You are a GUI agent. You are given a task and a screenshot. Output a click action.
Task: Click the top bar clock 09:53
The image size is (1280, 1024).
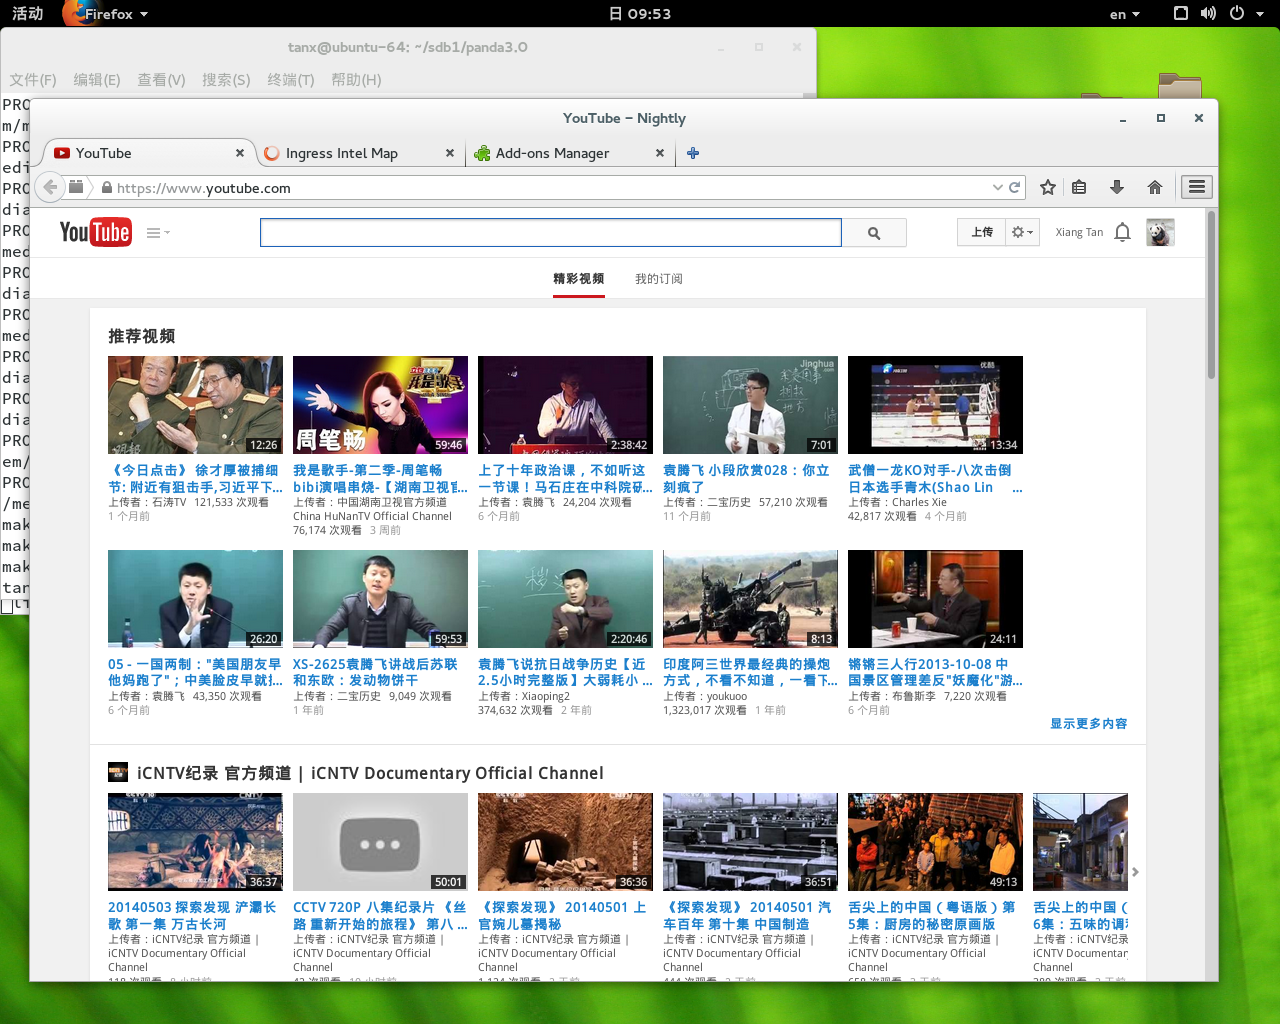tap(640, 14)
